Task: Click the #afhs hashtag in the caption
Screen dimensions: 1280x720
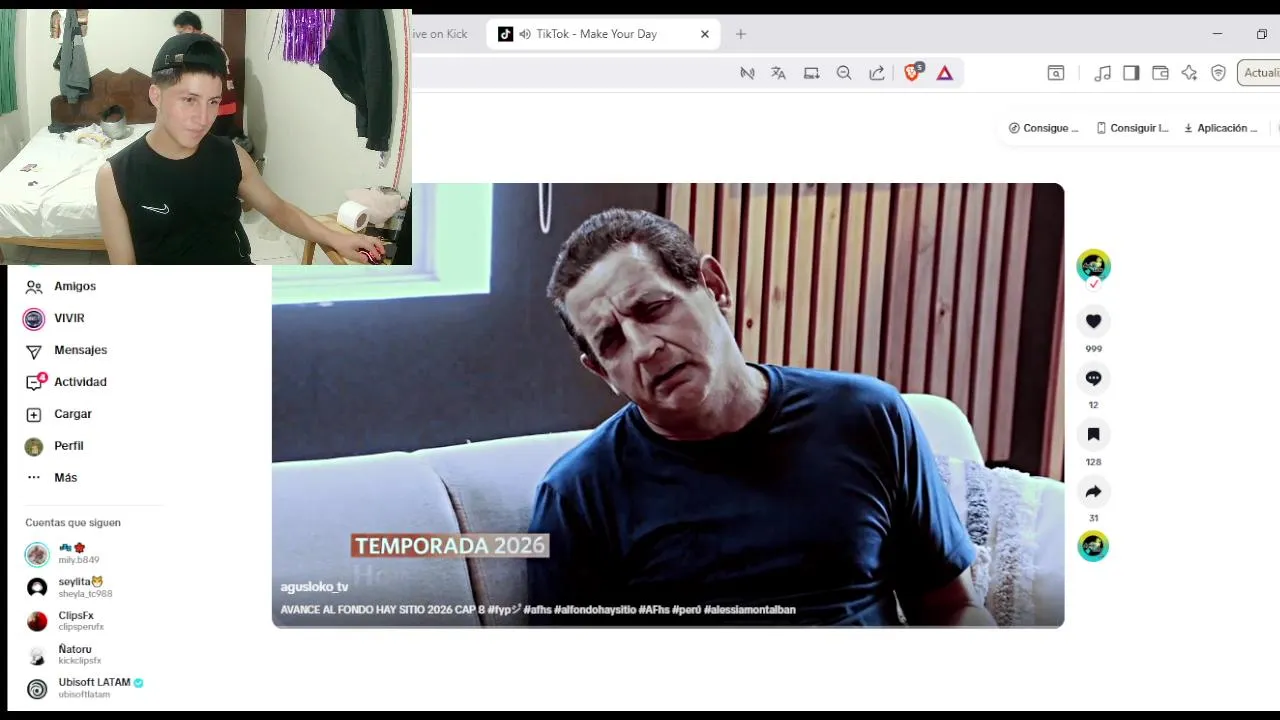Action: [537, 609]
